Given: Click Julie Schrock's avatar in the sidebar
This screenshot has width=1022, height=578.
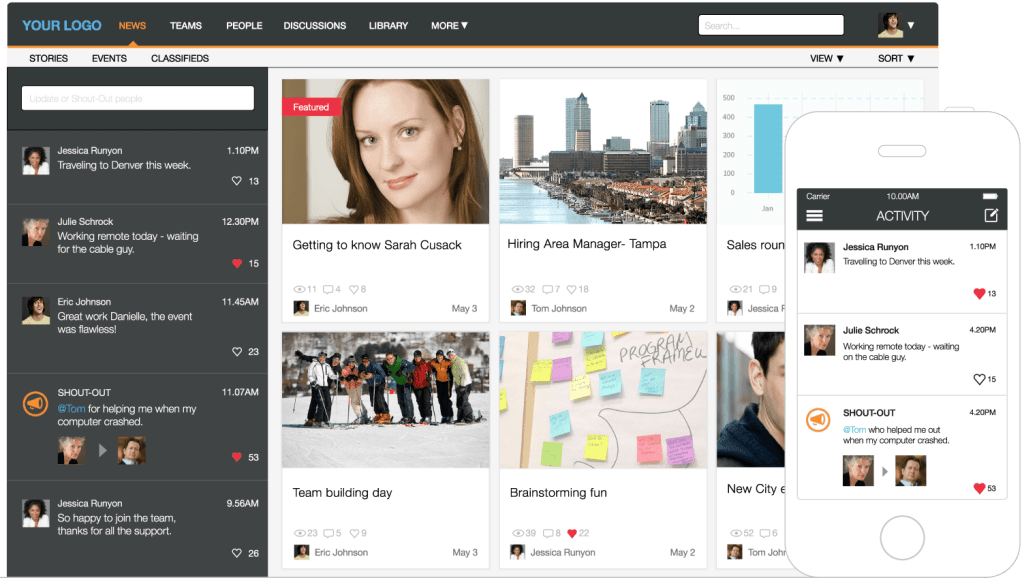Looking at the screenshot, I should (x=36, y=232).
